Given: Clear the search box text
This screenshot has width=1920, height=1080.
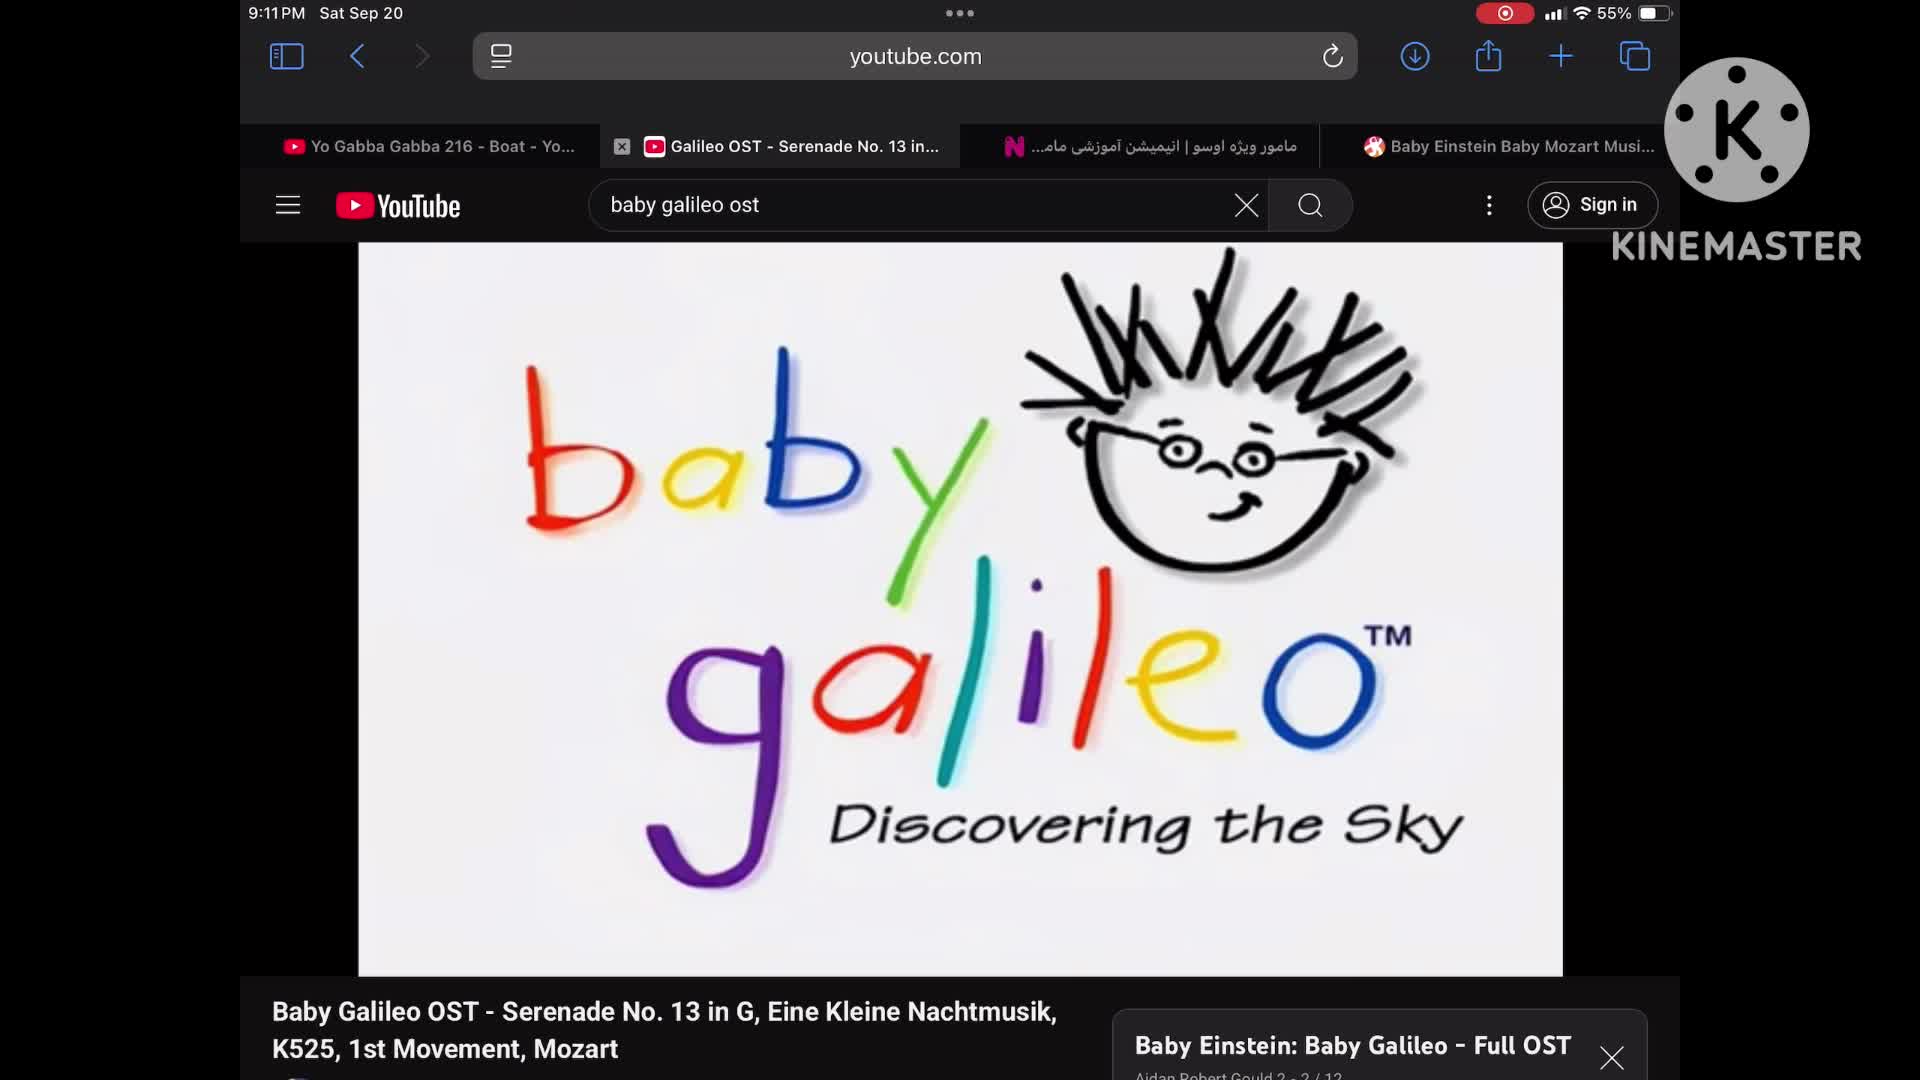Looking at the screenshot, I should point(1246,205).
